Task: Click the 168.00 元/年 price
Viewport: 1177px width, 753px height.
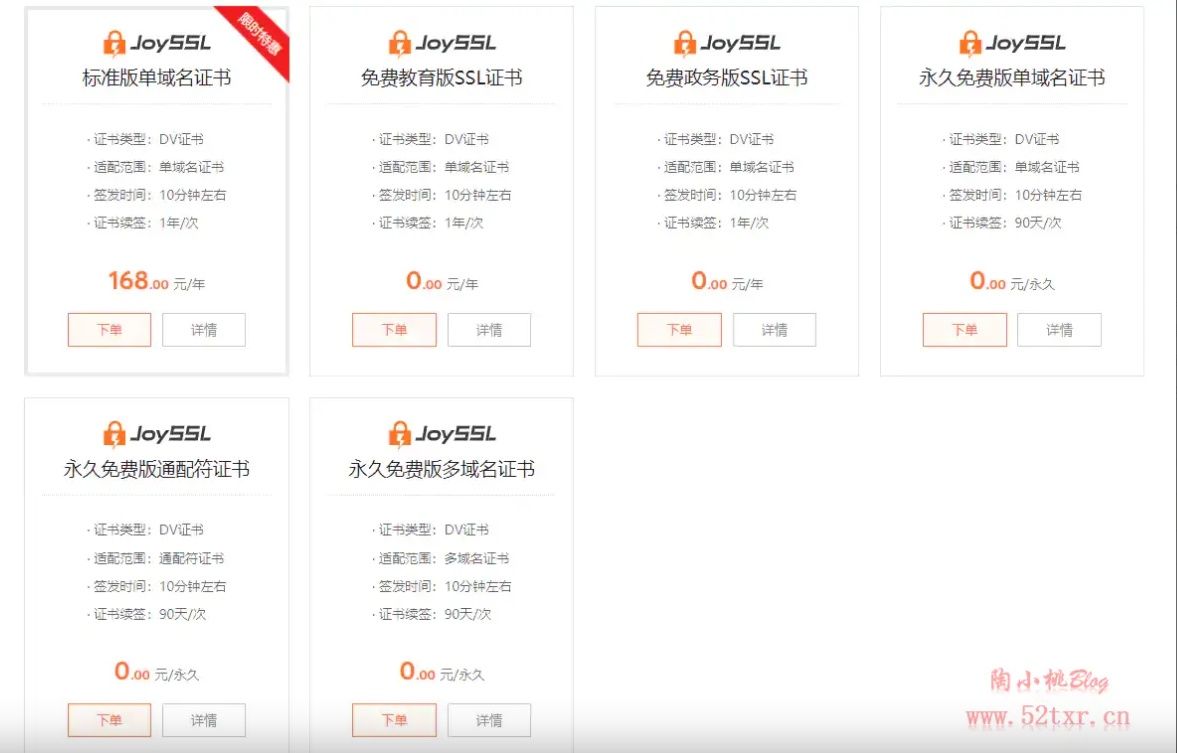Action: click(157, 282)
